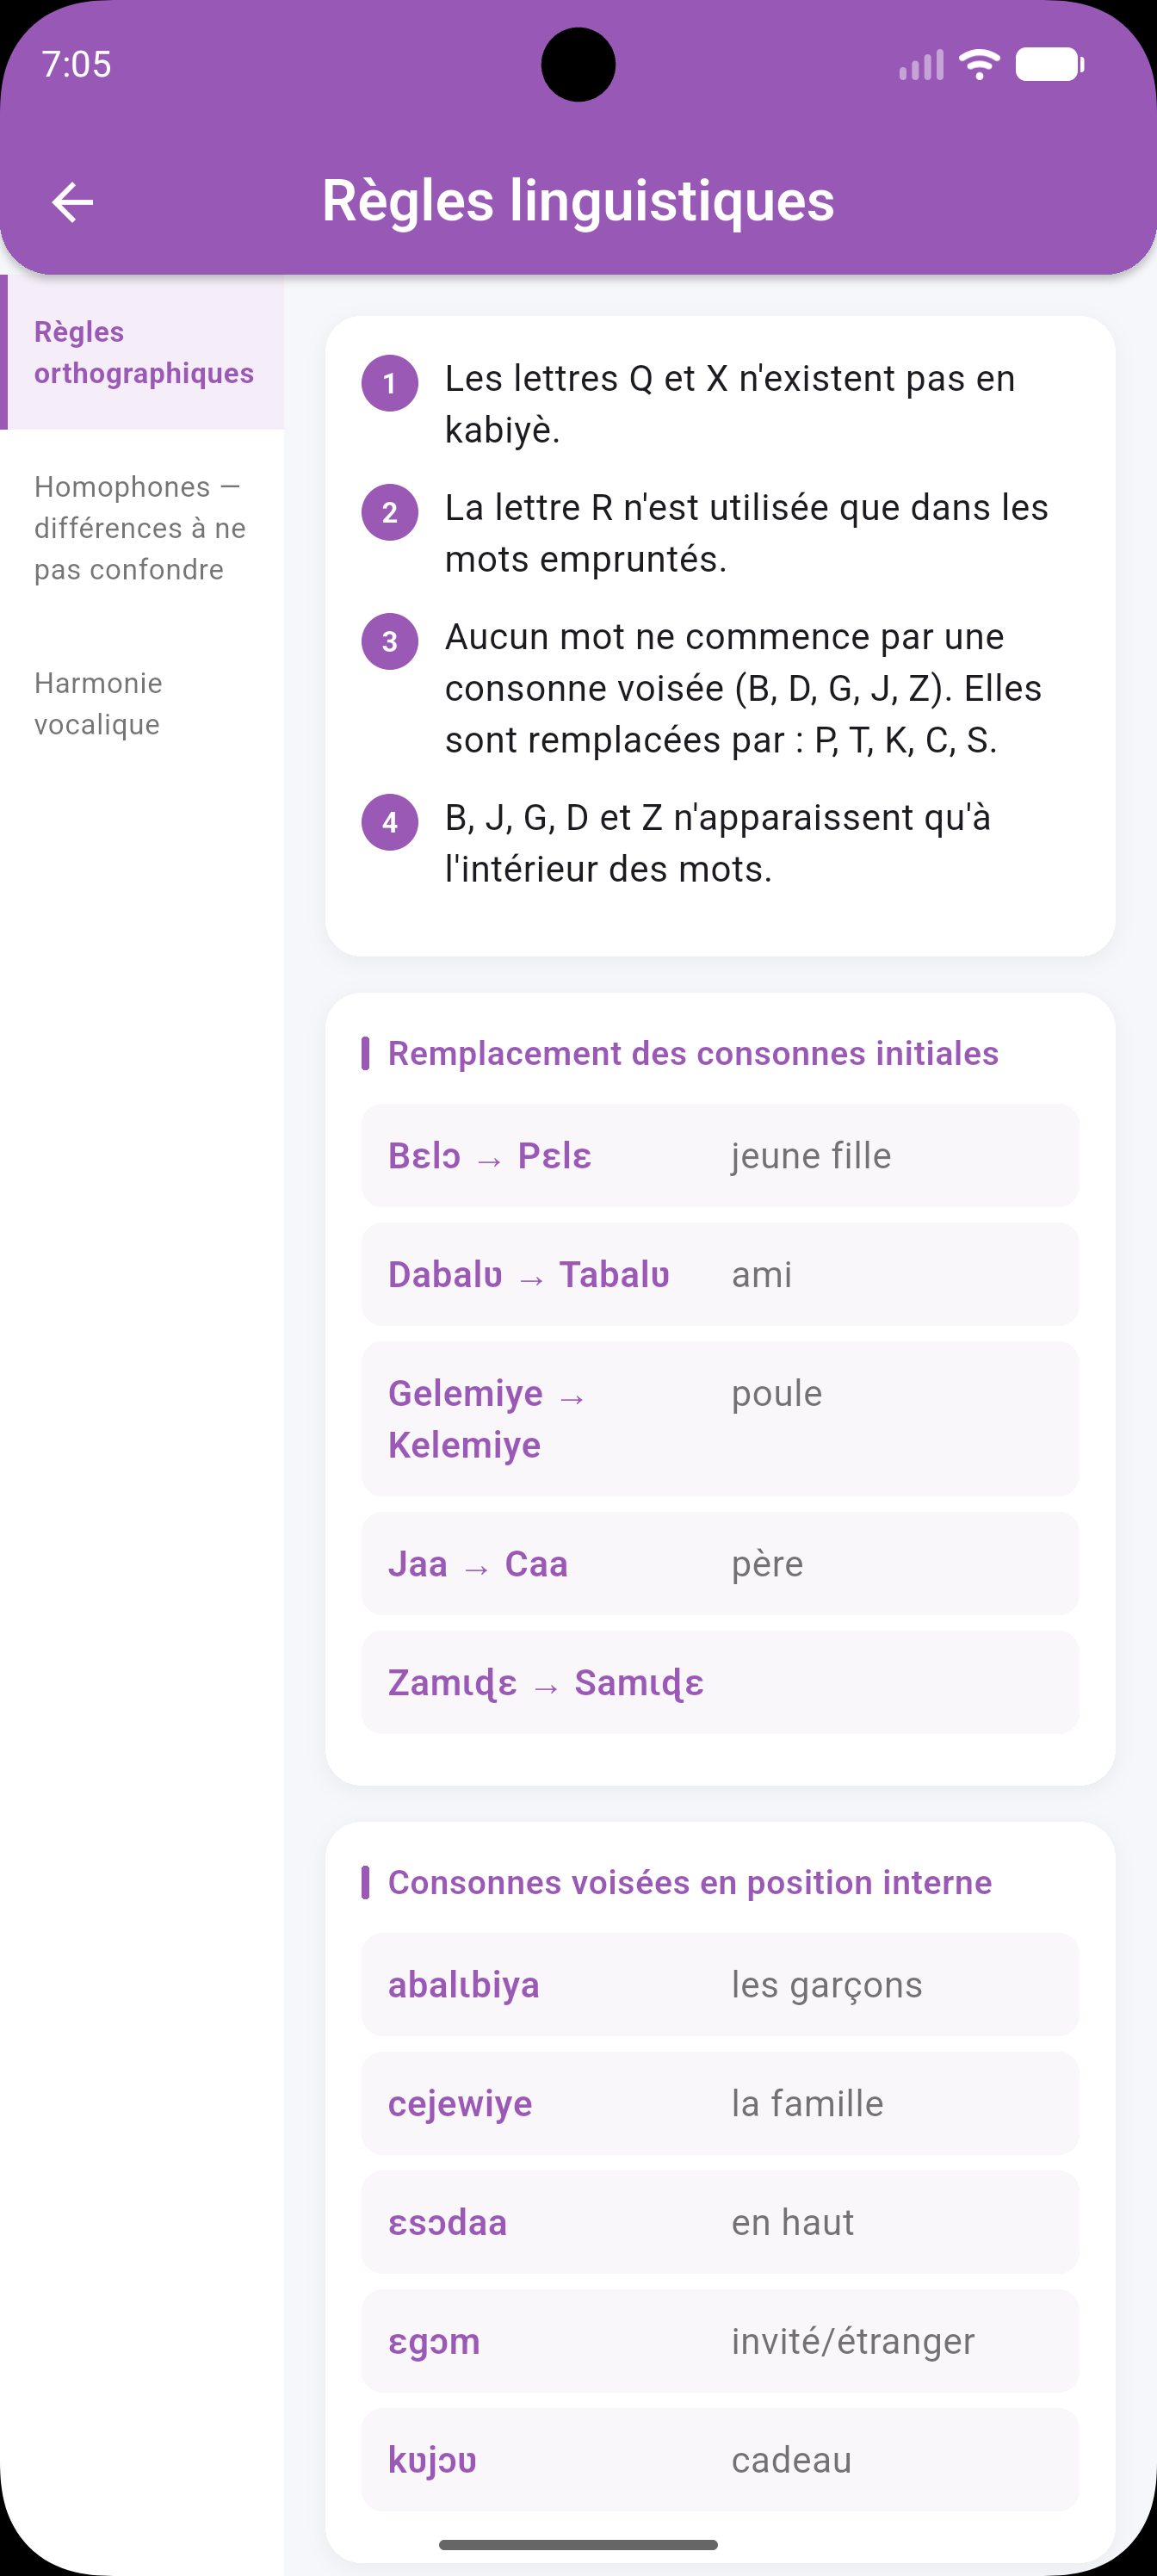Switch to Harmonie vocalique section
This screenshot has height=2576, width=1157.
[x=142, y=704]
